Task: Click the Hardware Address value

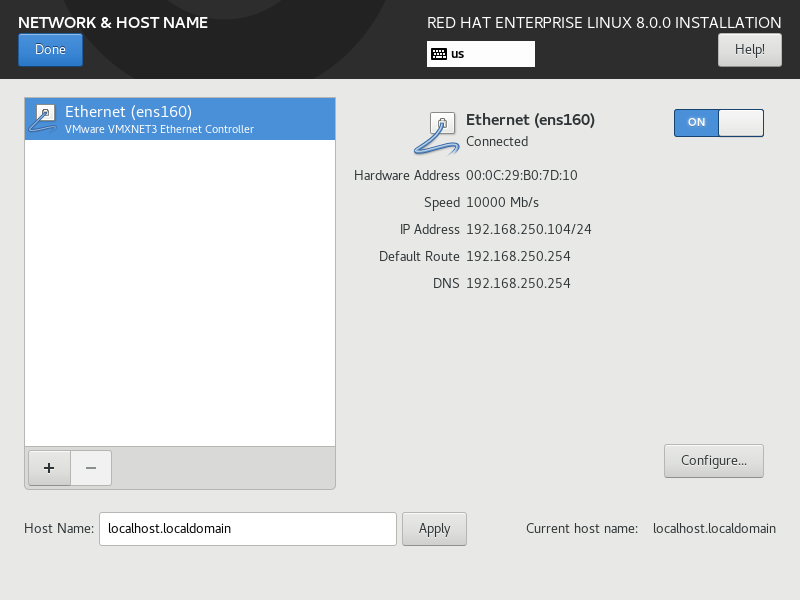Action: coord(521,176)
